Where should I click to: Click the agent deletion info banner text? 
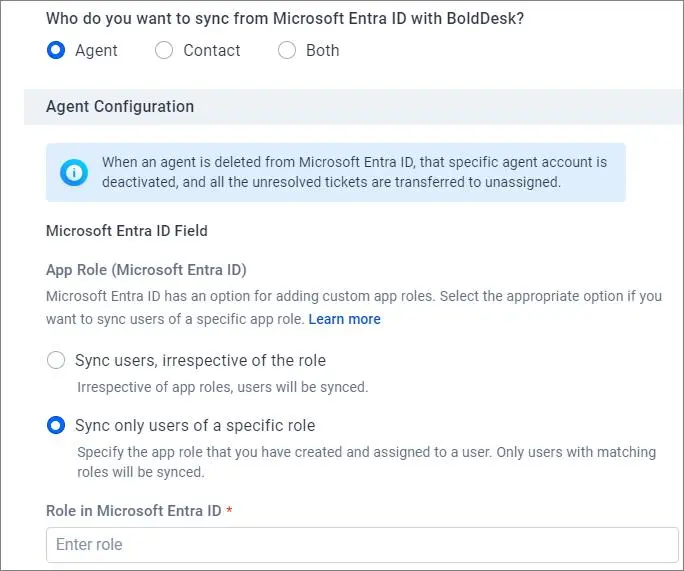click(354, 172)
